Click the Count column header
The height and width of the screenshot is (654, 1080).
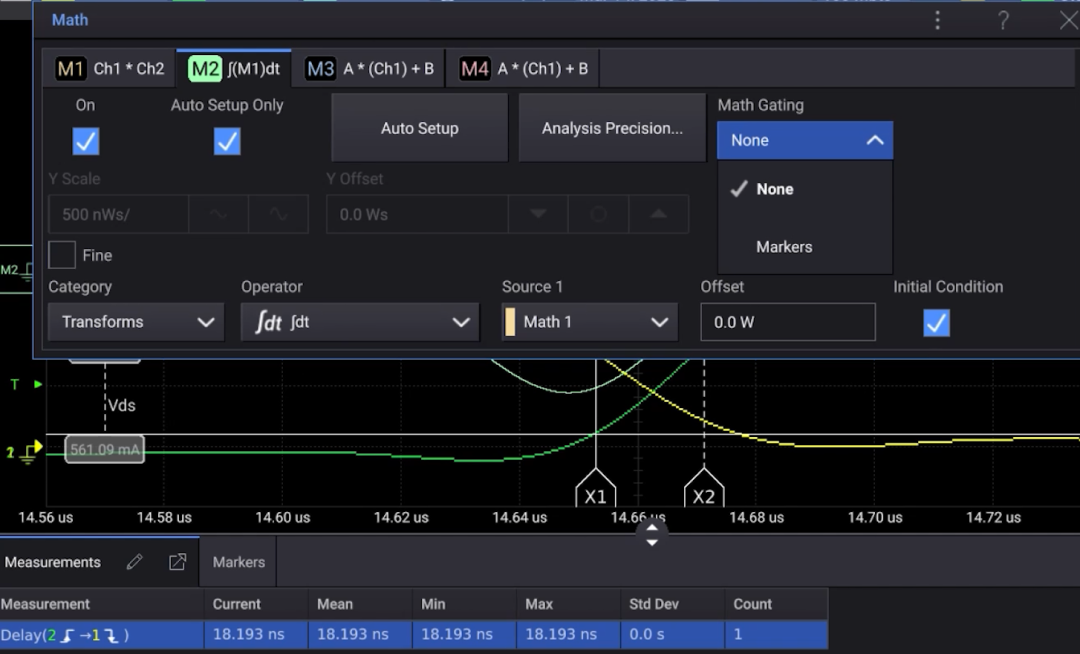click(776, 604)
